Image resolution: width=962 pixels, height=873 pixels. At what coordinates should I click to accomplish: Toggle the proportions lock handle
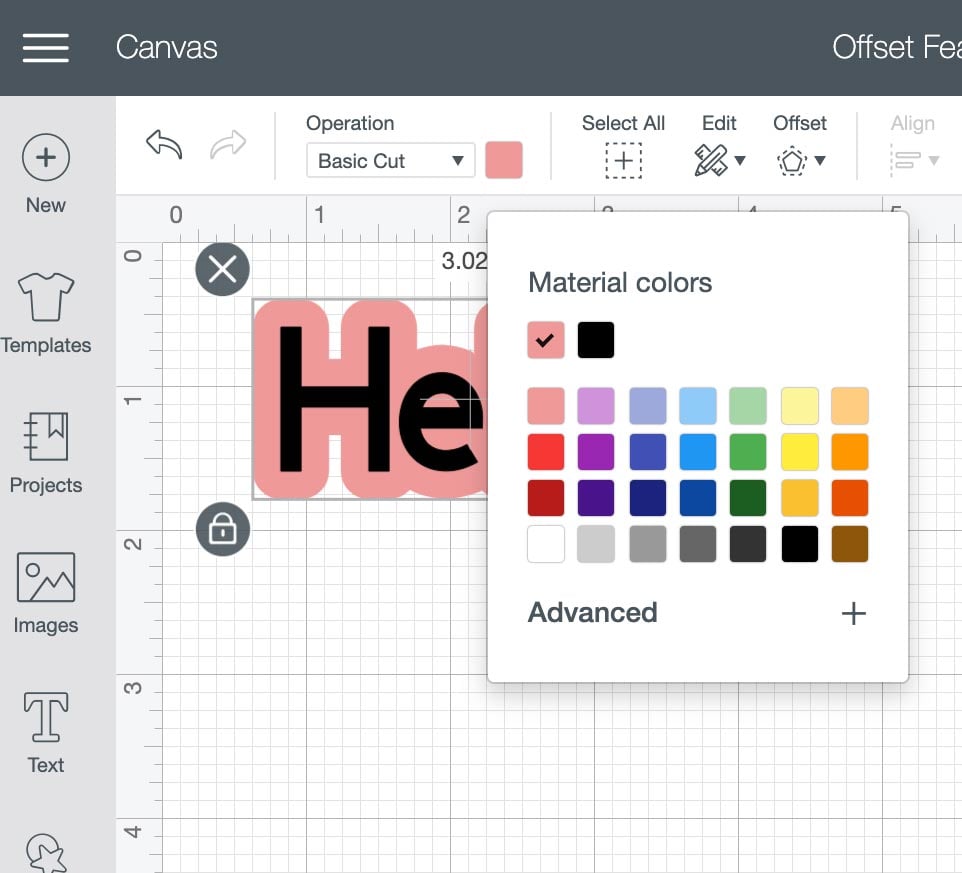pyautogui.click(x=223, y=529)
